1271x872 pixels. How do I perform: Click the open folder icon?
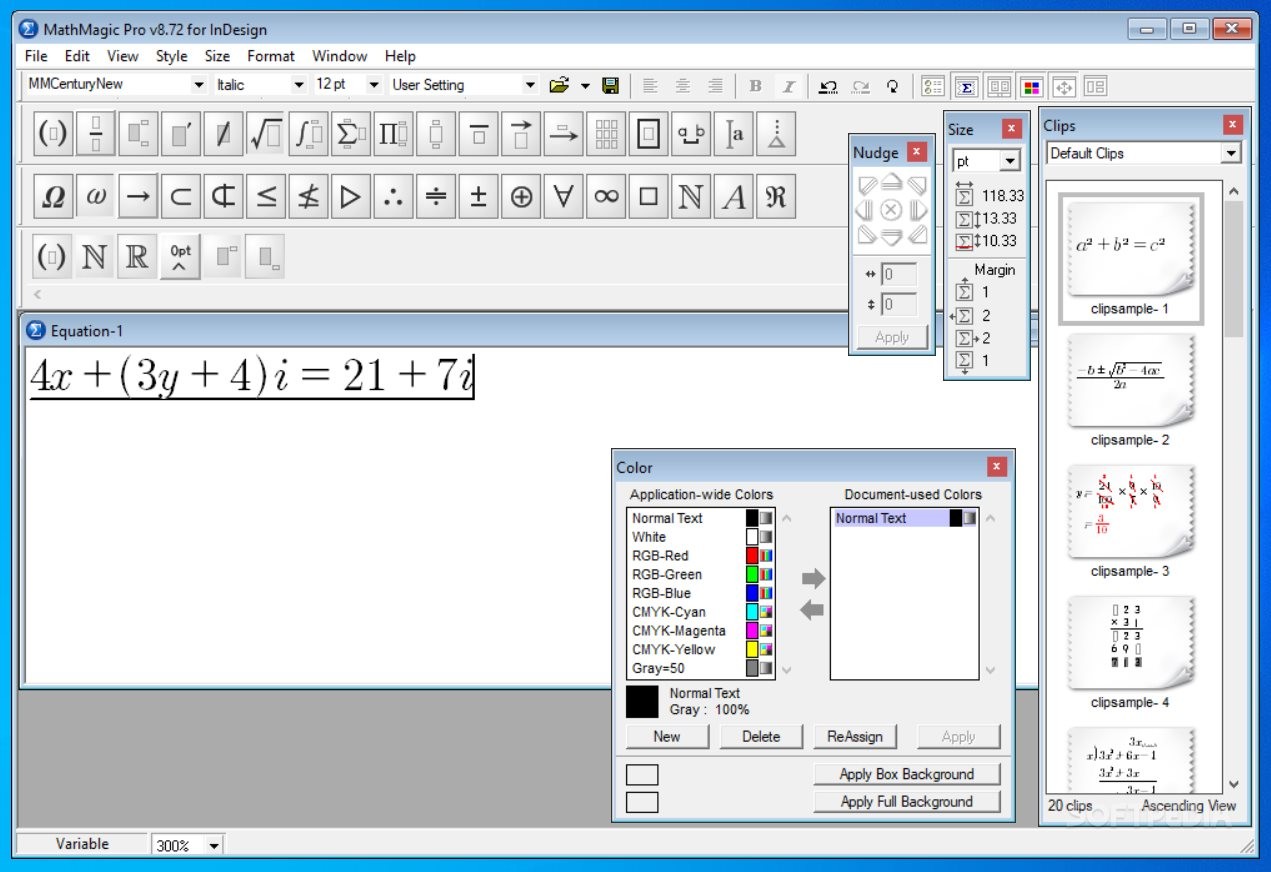point(560,85)
